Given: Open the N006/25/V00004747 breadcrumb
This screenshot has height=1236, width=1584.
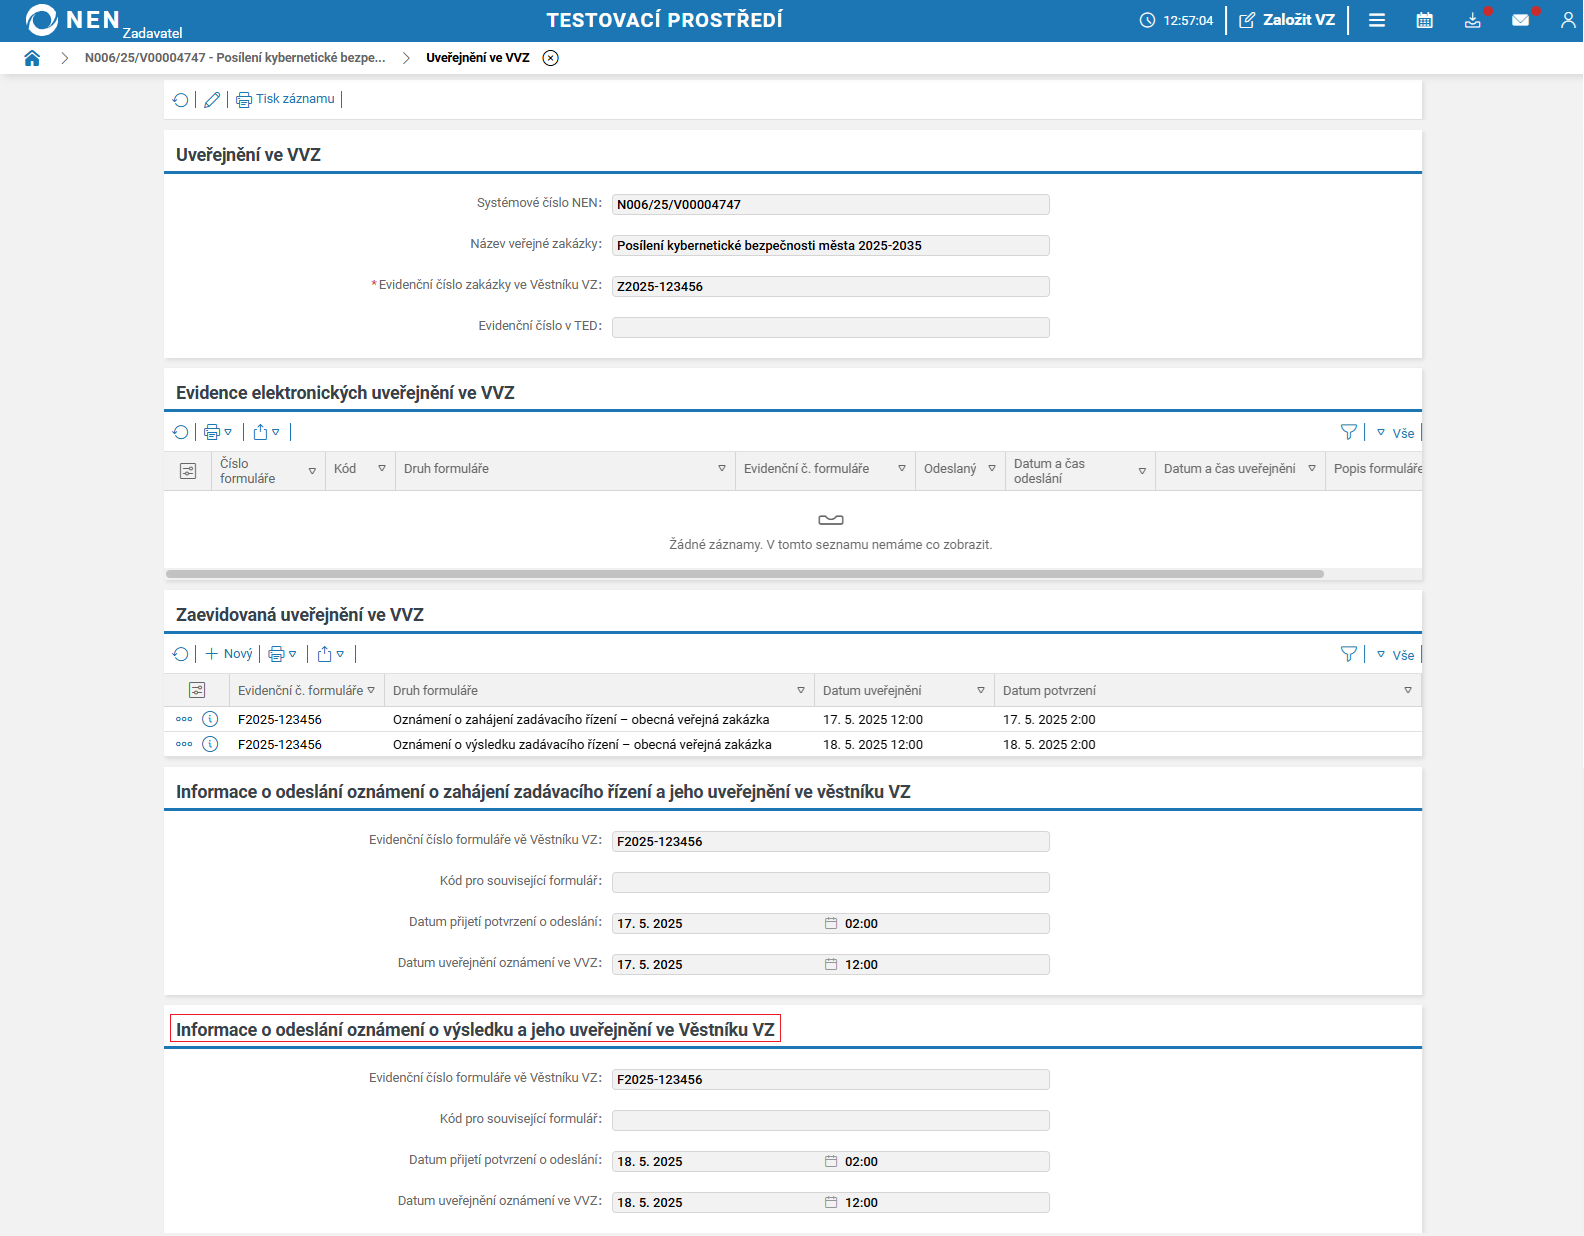Looking at the screenshot, I should [235, 58].
